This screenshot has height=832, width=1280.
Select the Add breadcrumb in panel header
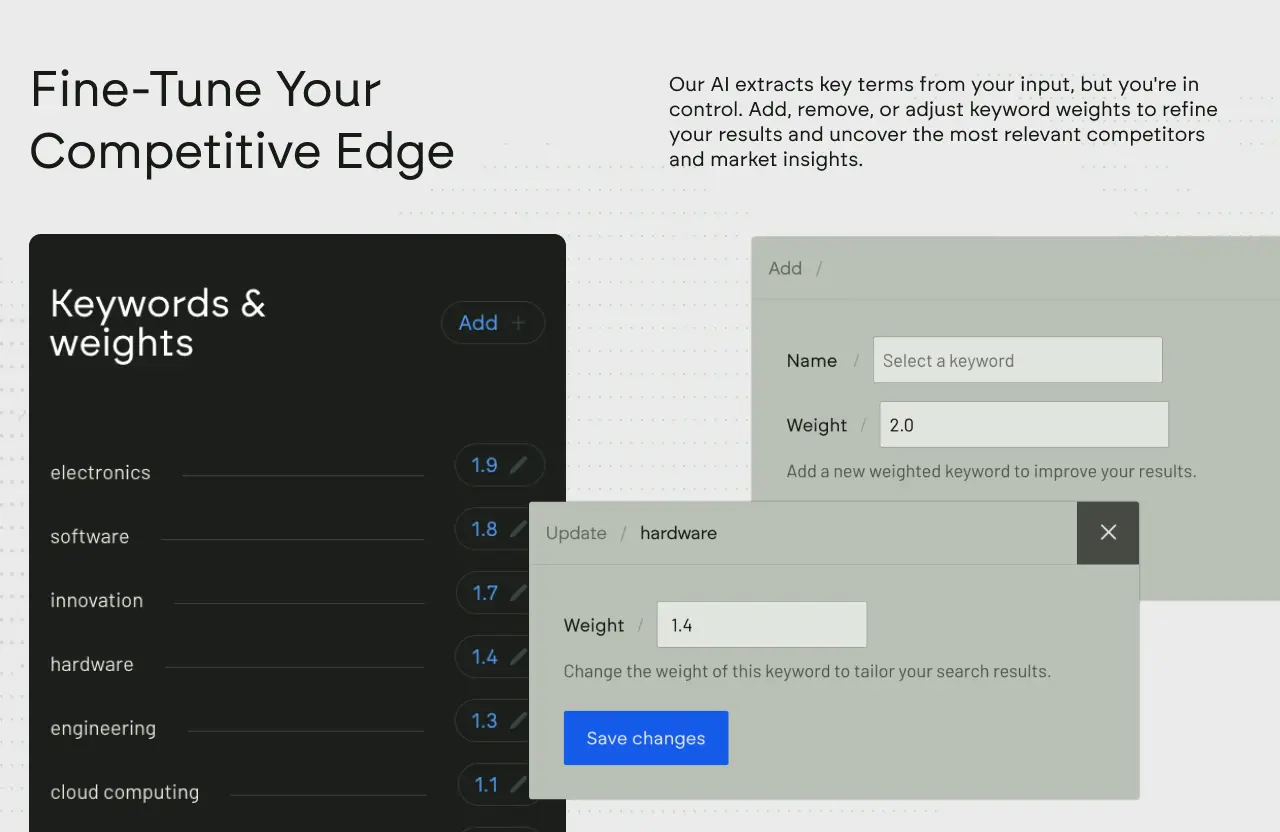(x=785, y=268)
